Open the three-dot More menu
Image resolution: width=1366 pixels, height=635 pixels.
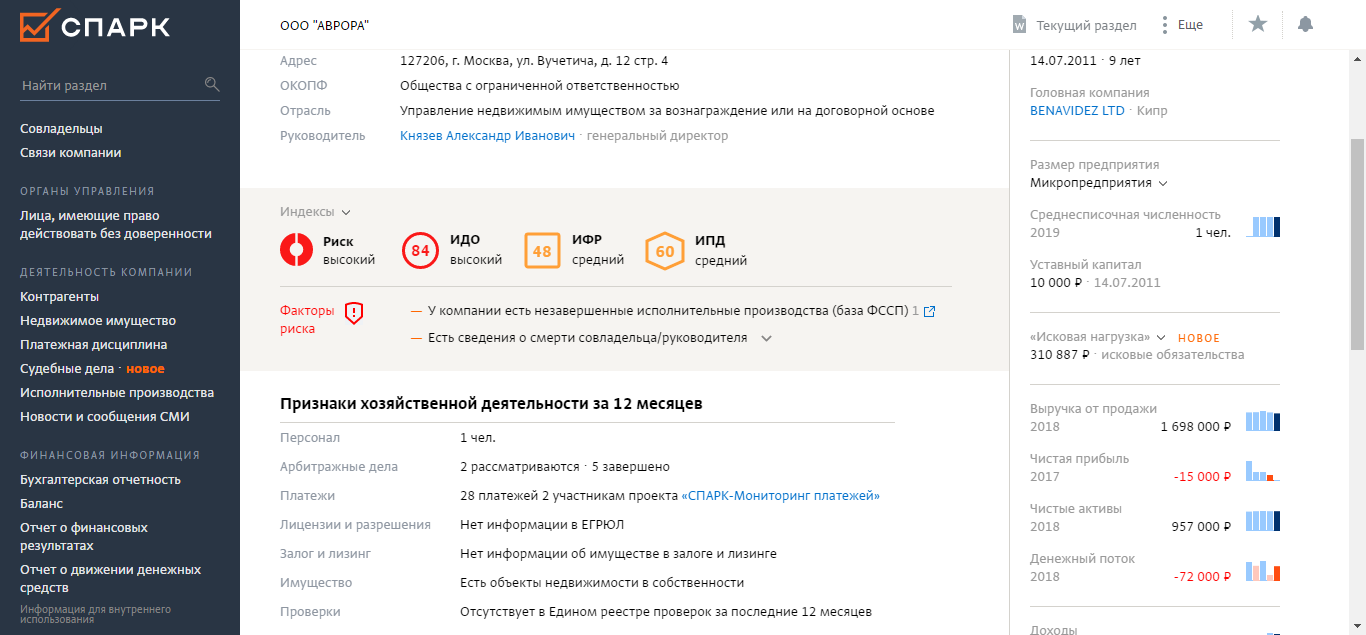pyautogui.click(x=1165, y=25)
